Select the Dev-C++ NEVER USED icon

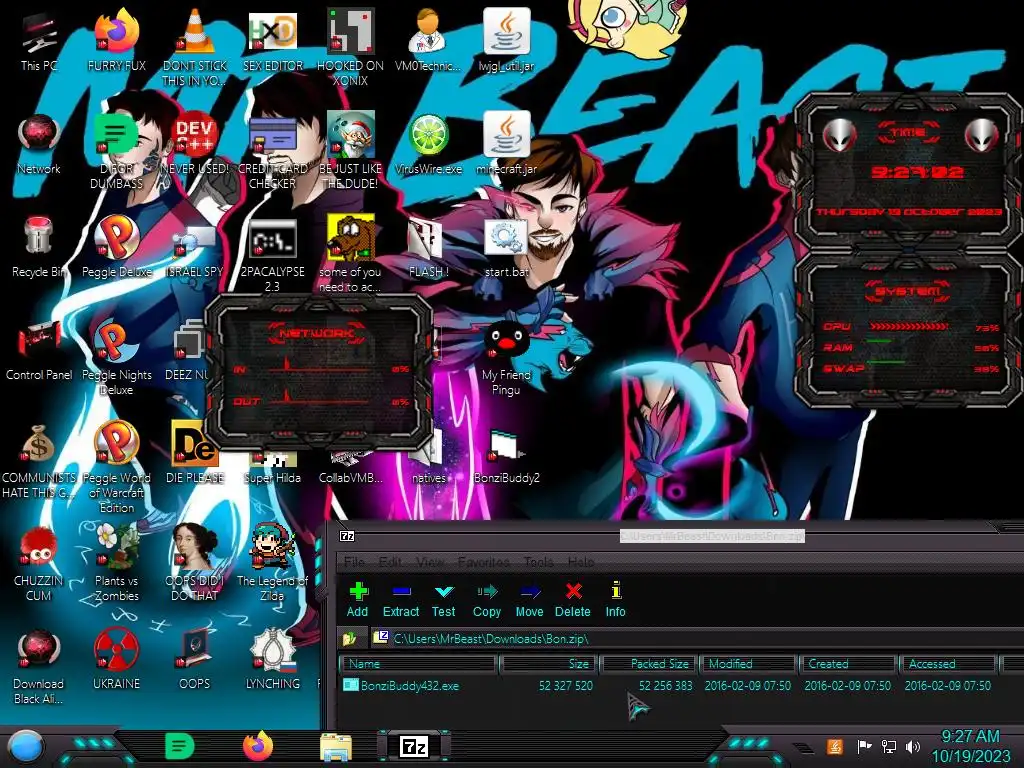coord(195,145)
